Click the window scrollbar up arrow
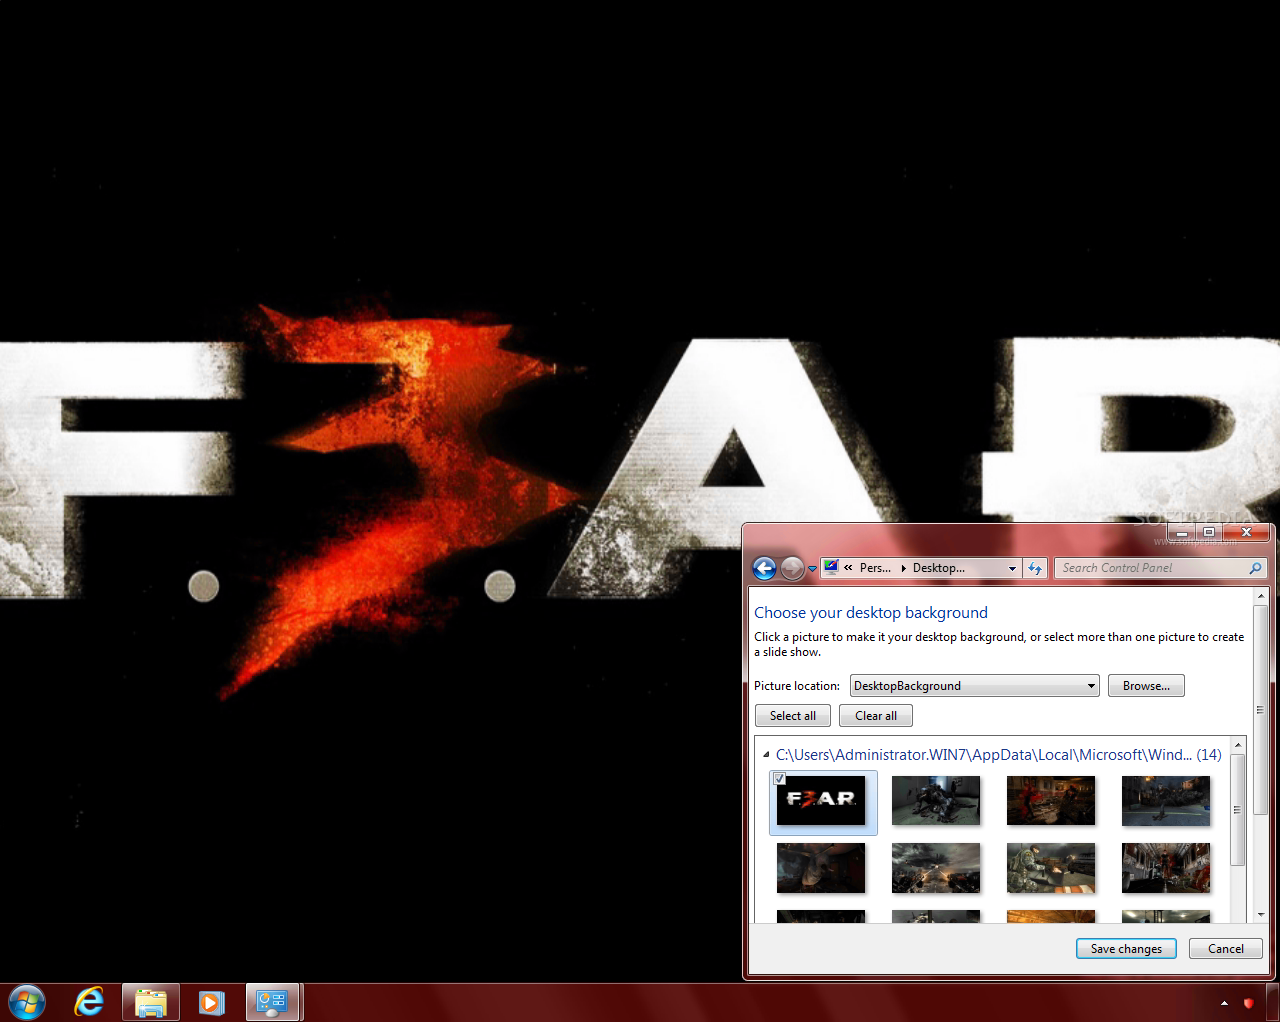The height and width of the screenshot is (1022, 1280). pos(1261,596)
